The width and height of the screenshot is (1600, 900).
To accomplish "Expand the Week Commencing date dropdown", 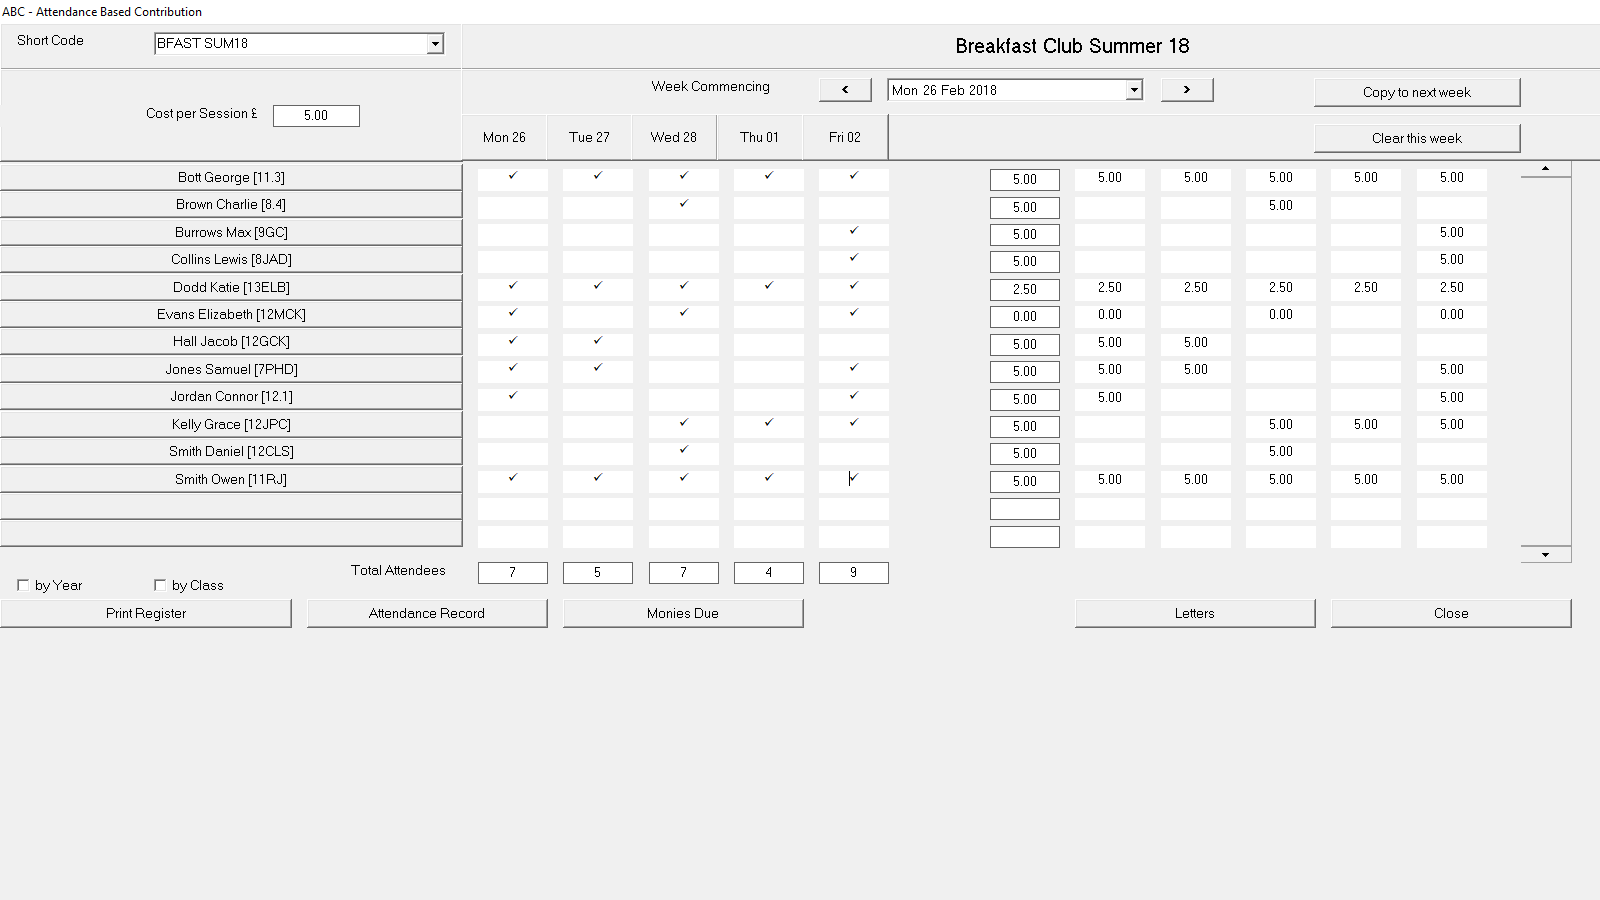I will (1134, 90).
